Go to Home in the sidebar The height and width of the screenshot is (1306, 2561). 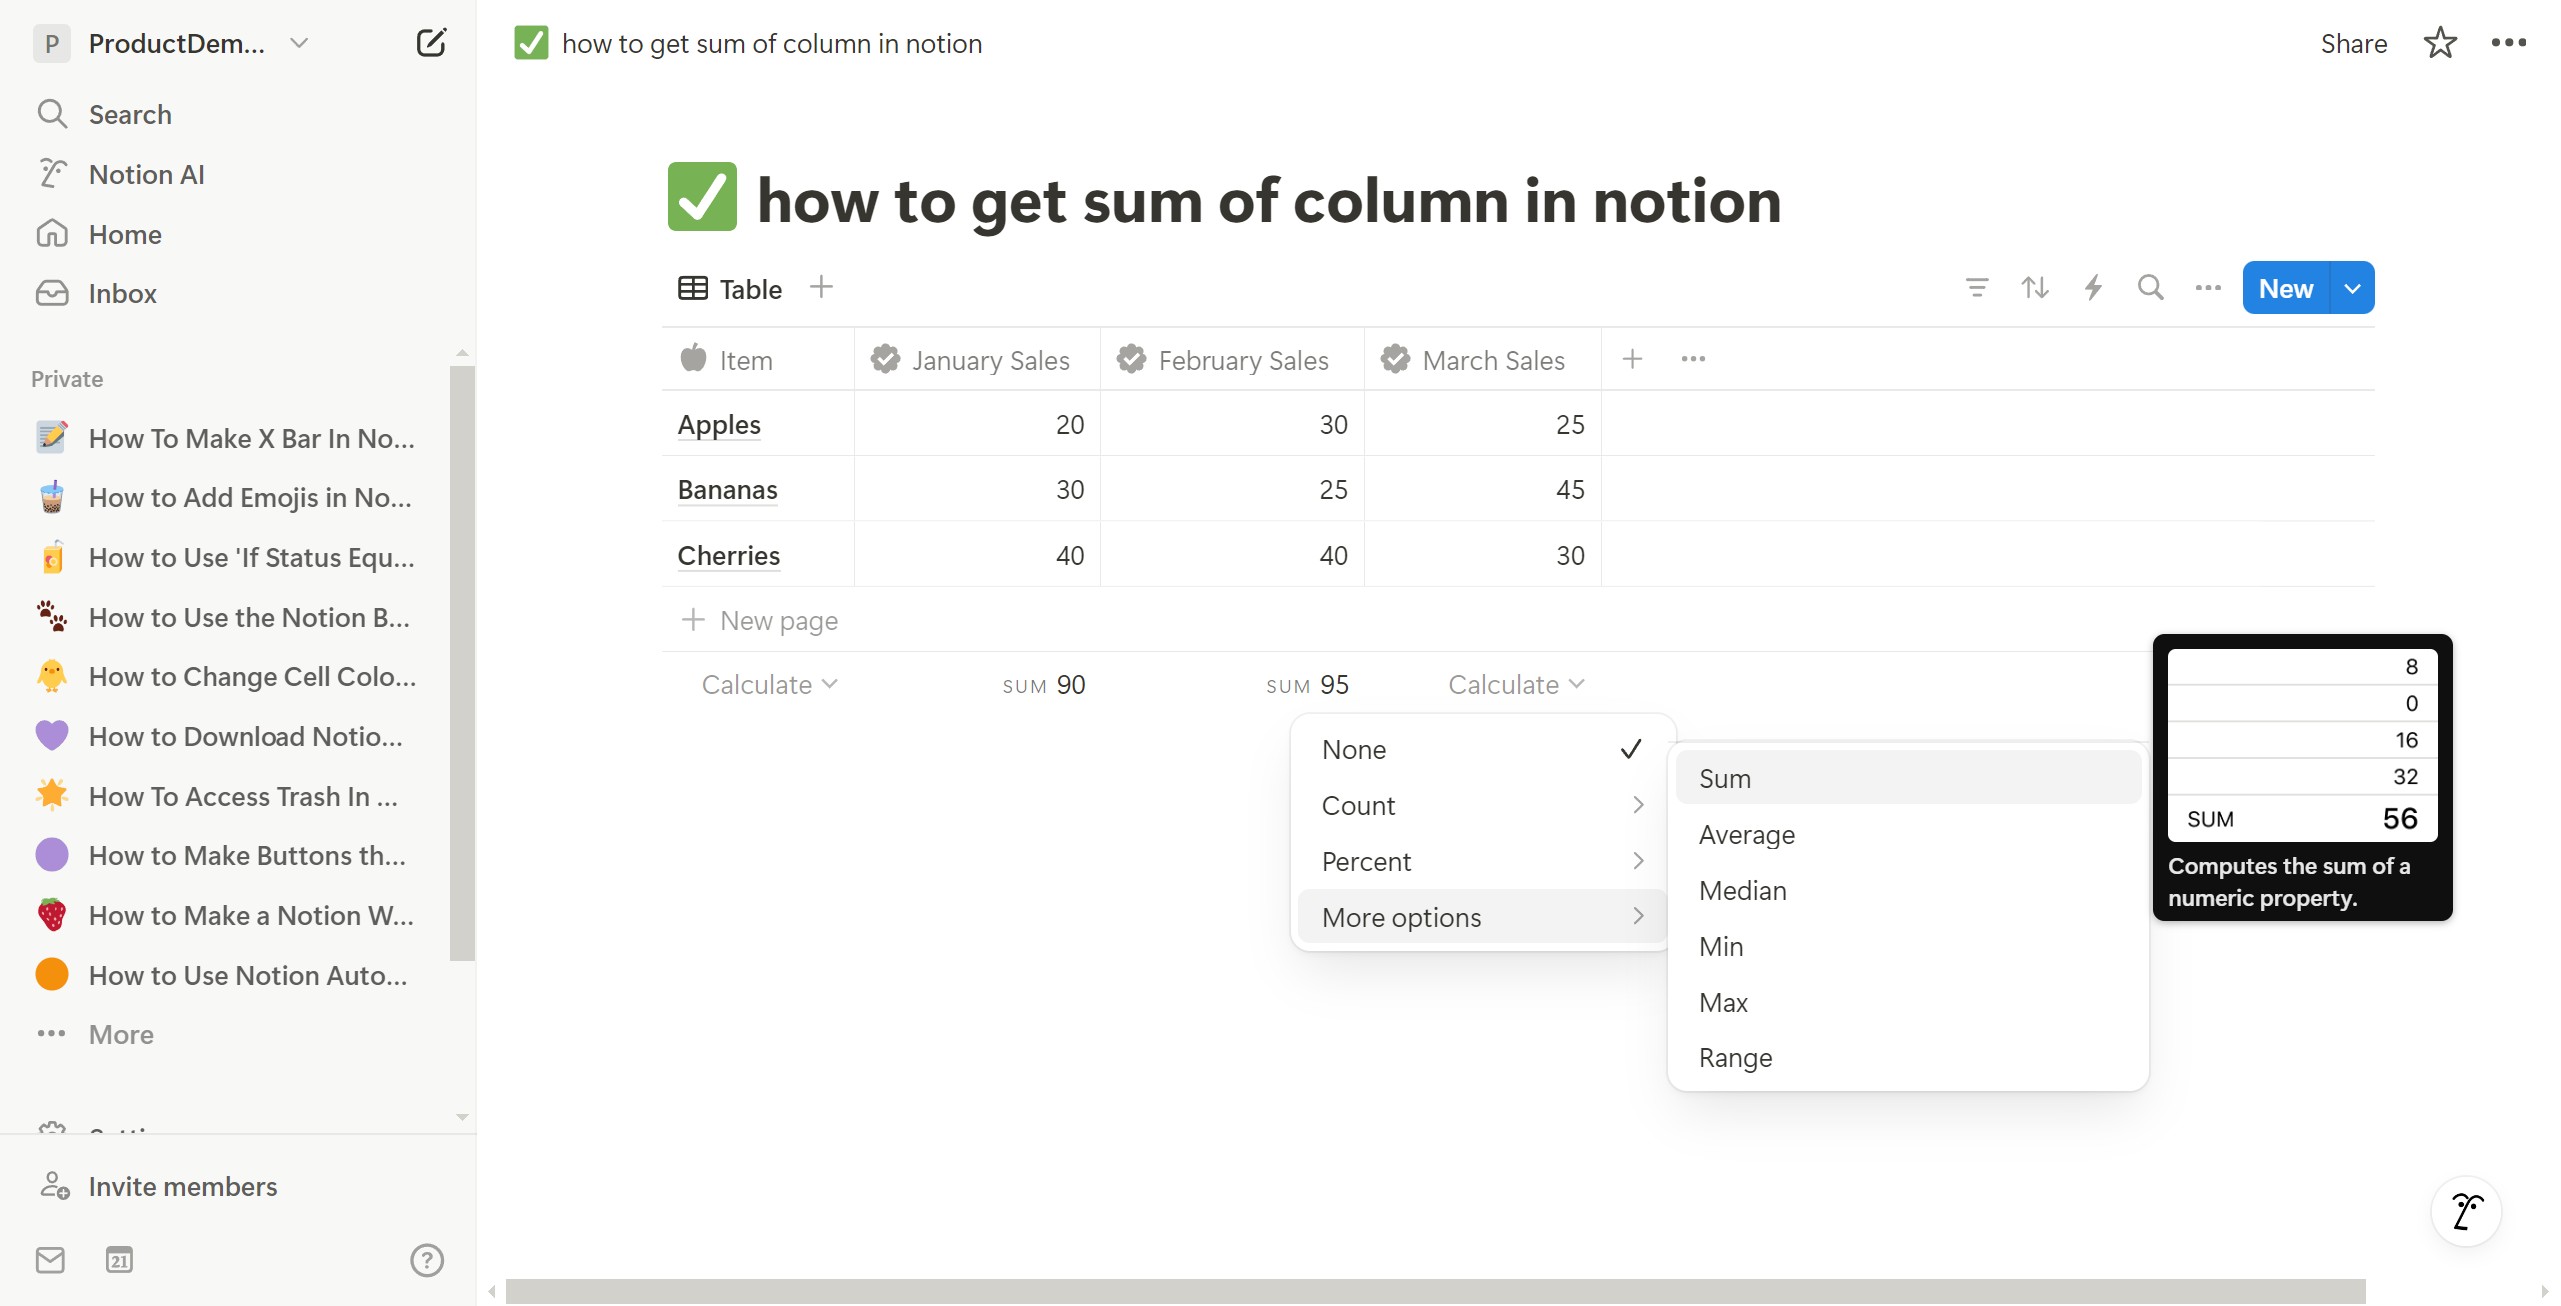click(125, 234)
